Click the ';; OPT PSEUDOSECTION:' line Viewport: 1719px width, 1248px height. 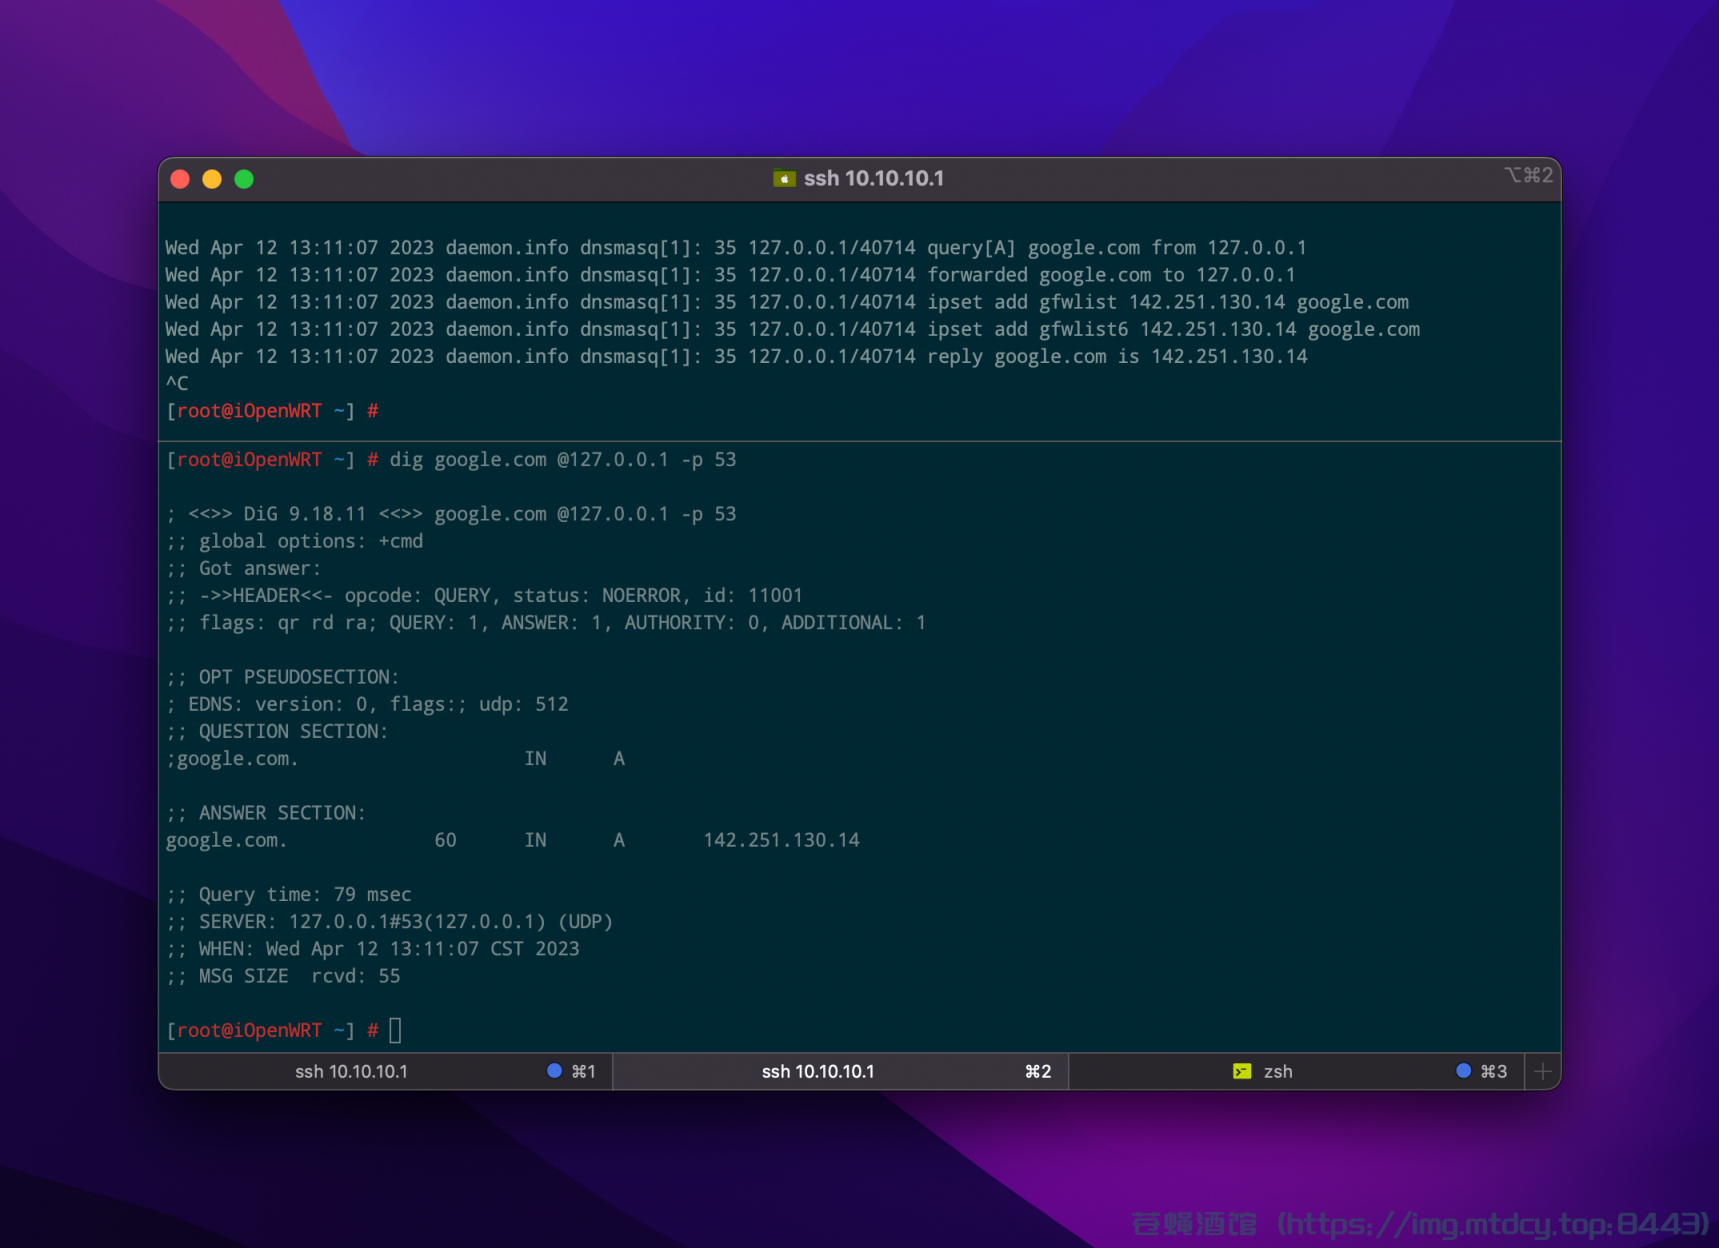point(283,677)
